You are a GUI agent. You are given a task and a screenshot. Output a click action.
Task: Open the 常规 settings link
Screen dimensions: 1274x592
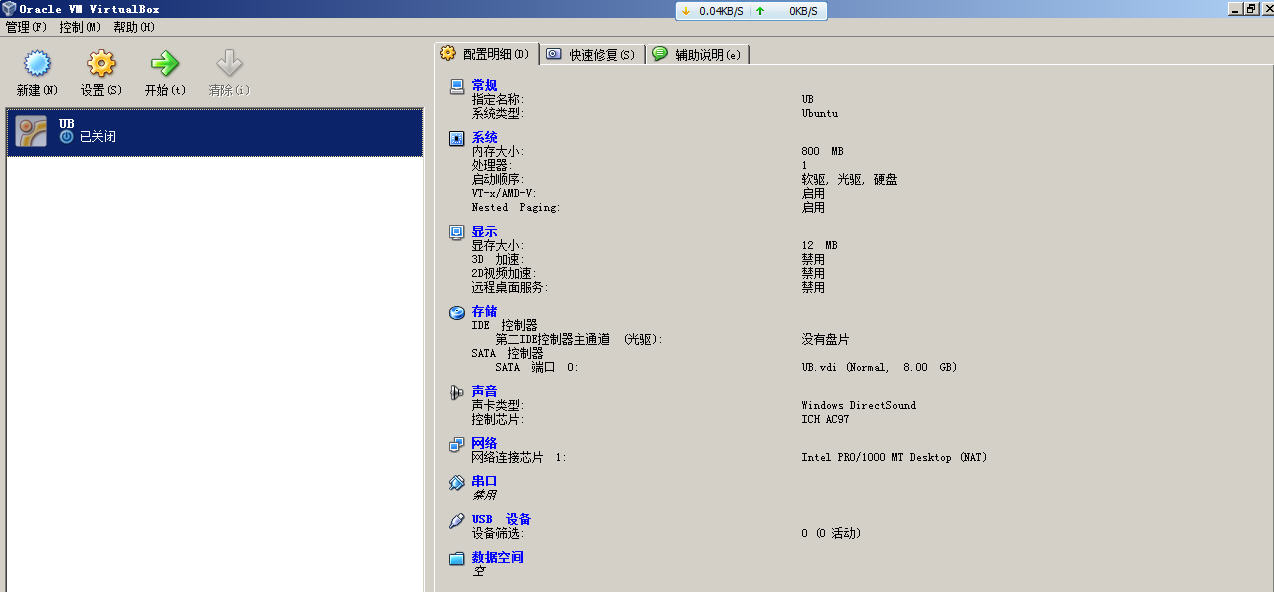pyautogui.click(x=484, y=86)
